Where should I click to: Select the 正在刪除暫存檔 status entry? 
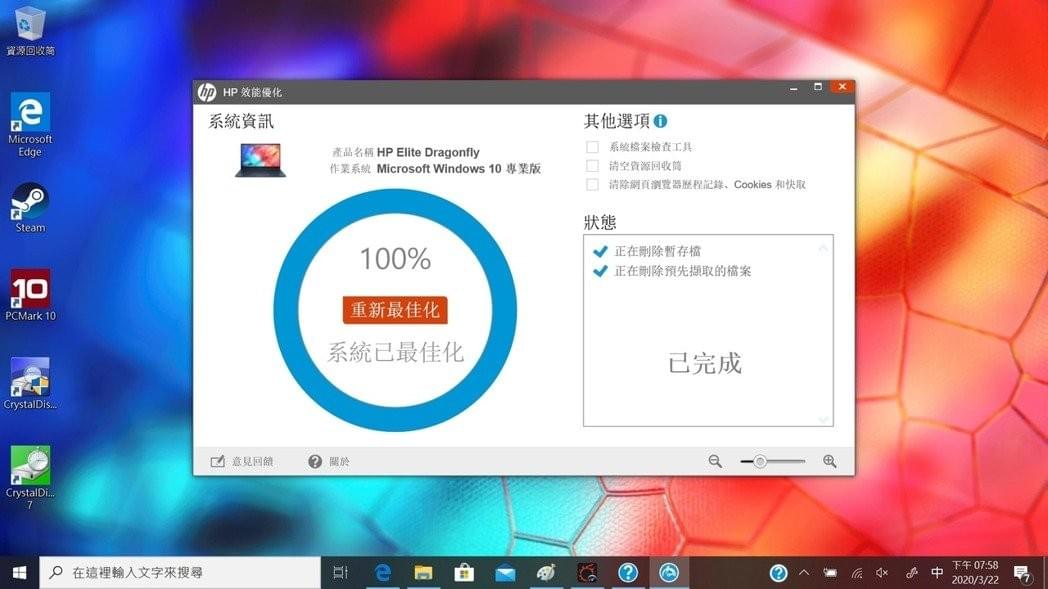[647, 251]
